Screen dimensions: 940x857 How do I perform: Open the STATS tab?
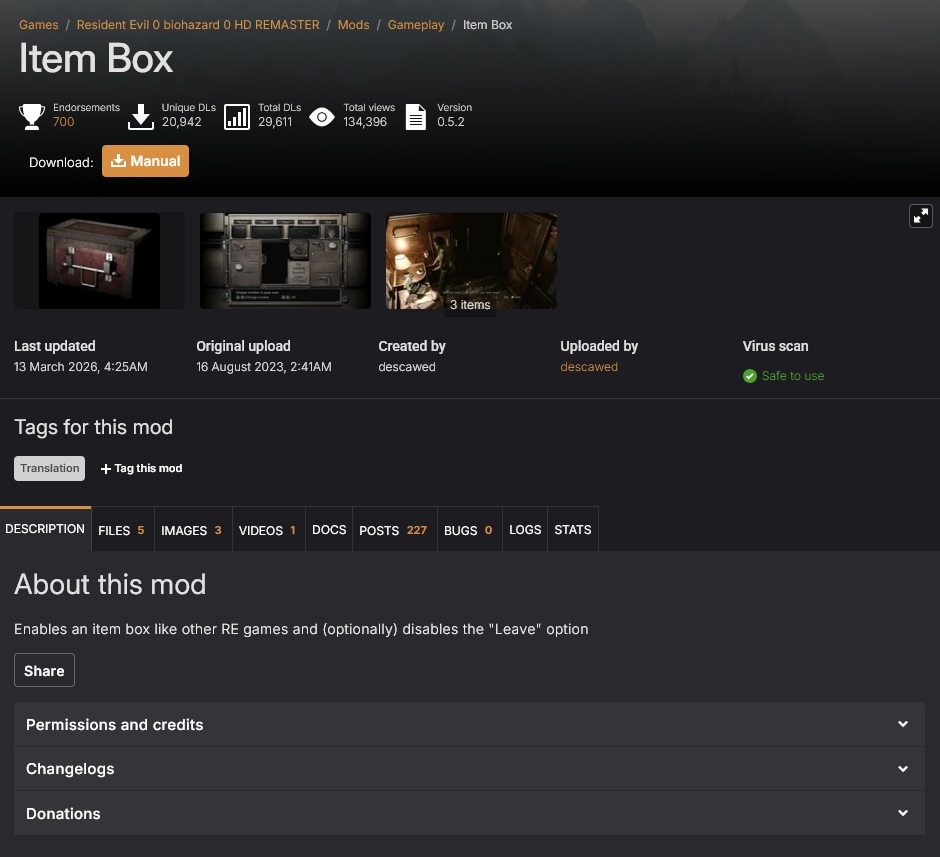point(573,530)
